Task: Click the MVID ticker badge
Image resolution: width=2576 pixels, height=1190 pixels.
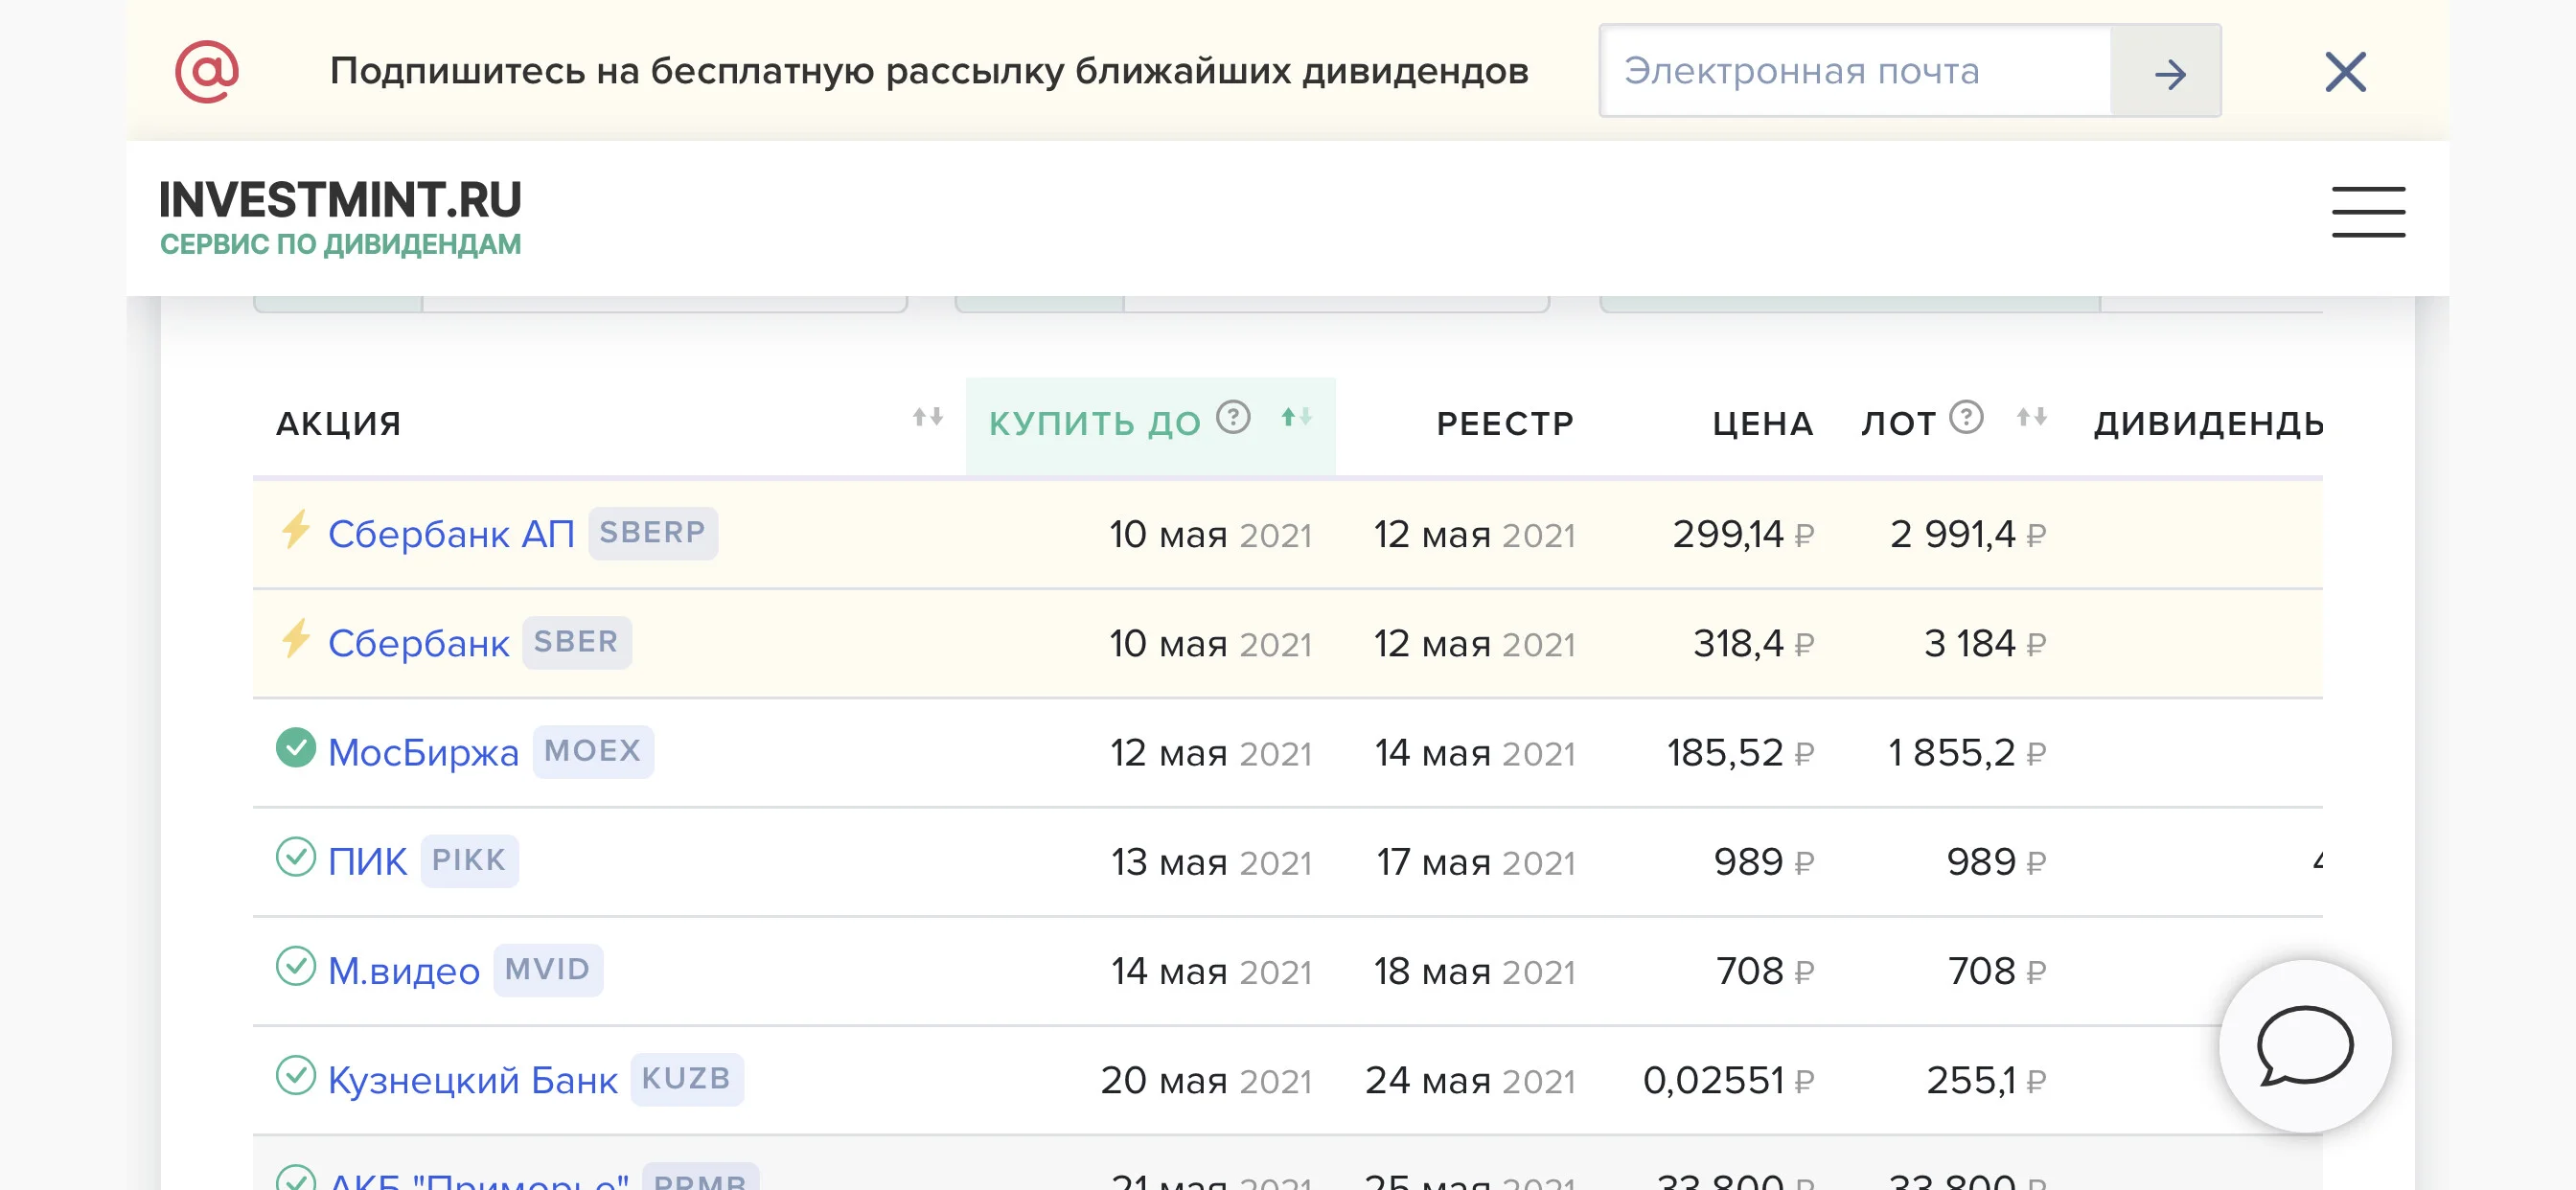Action: click(x=547, y=970)
